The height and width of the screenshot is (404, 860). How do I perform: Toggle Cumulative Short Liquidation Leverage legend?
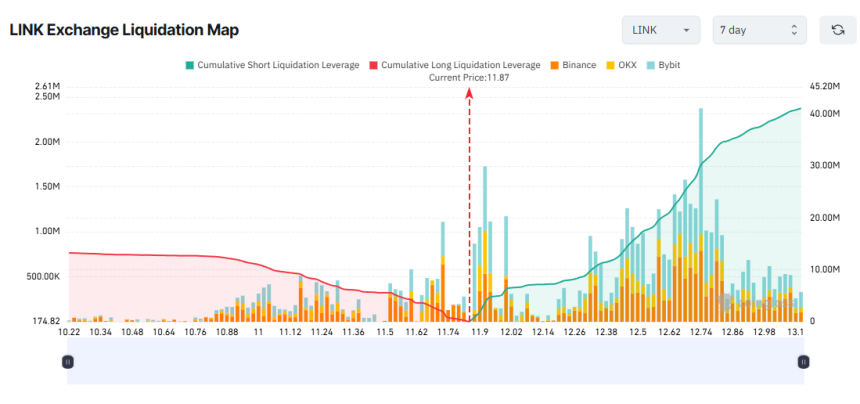(275, 65)
